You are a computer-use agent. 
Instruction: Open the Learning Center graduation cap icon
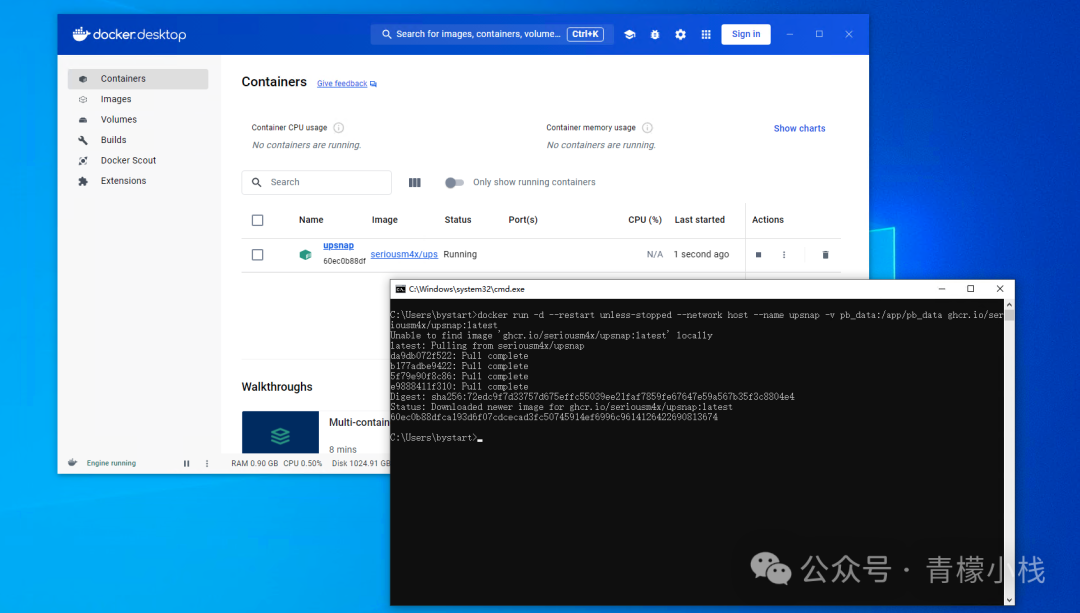click(x=629, y=34)
